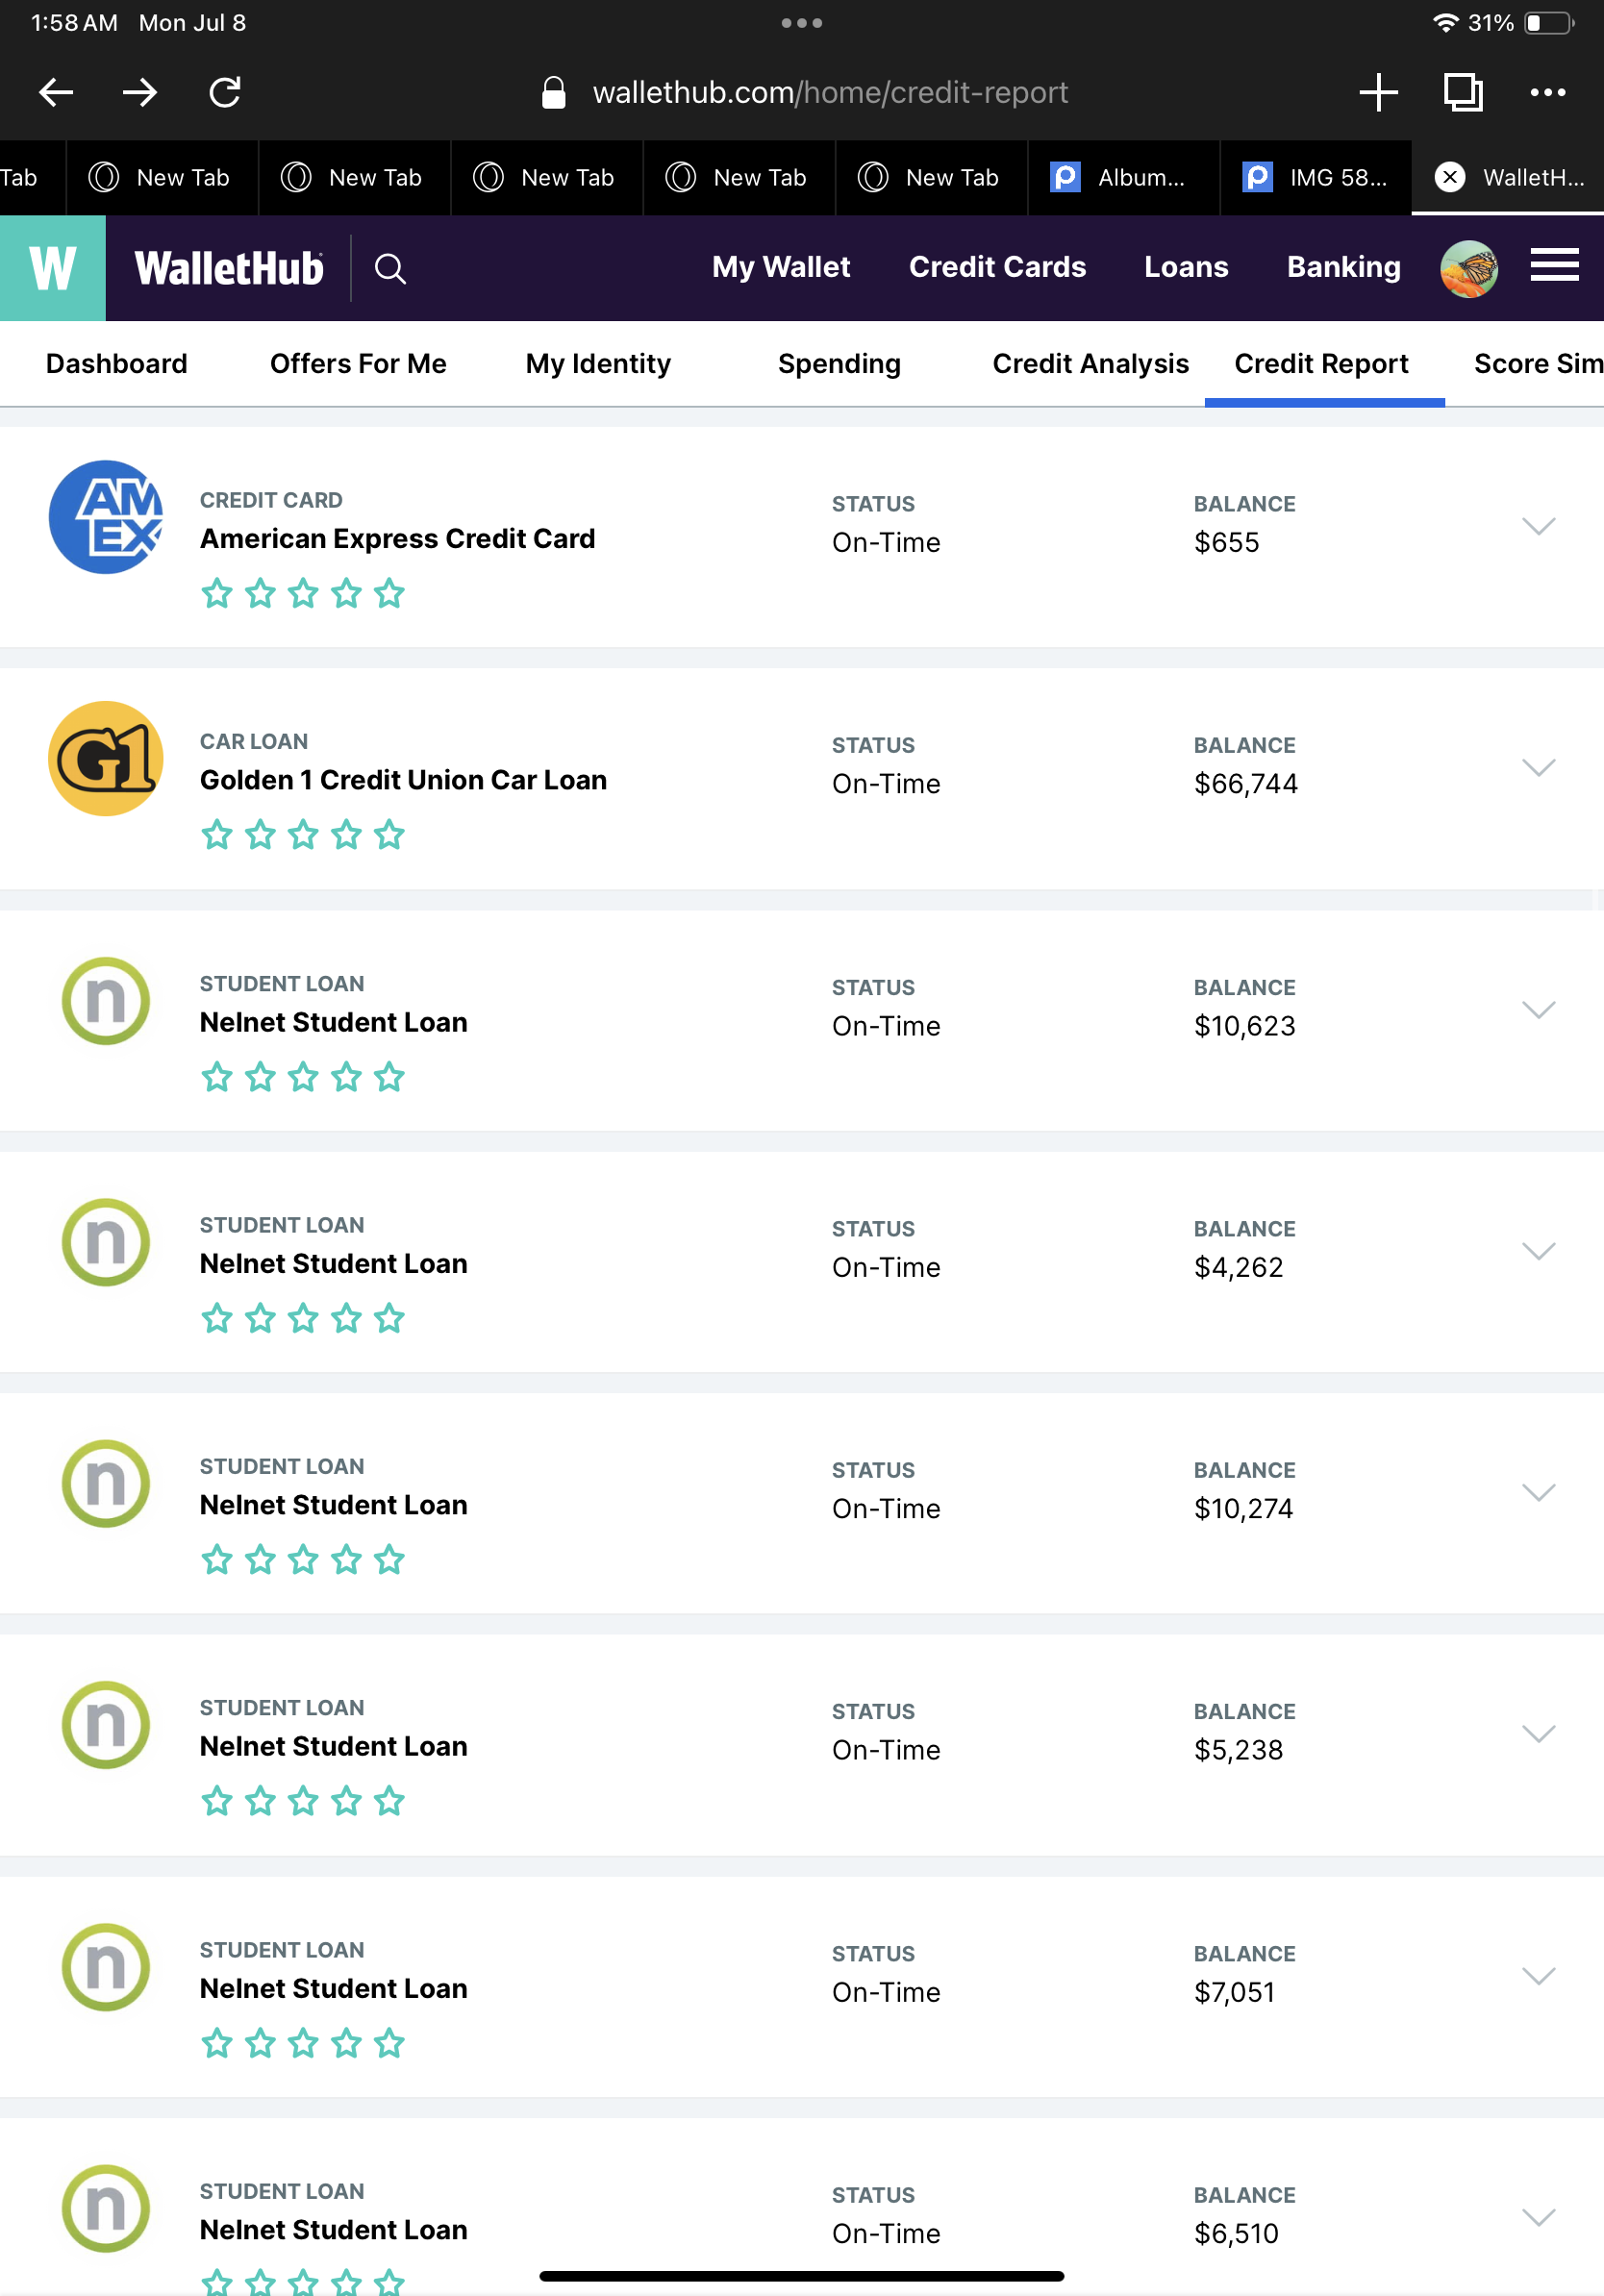Switch to the Offers For Me tab
1604x2296 pixels.
pyautogui.click(x=358, y=364)
